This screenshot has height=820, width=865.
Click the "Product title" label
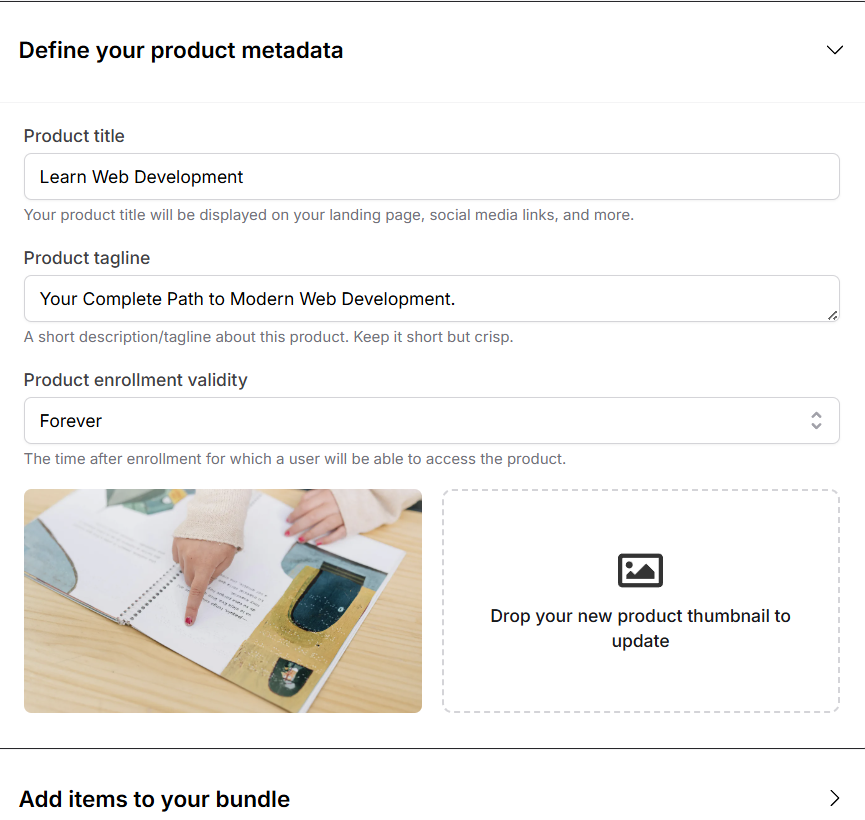74,136
